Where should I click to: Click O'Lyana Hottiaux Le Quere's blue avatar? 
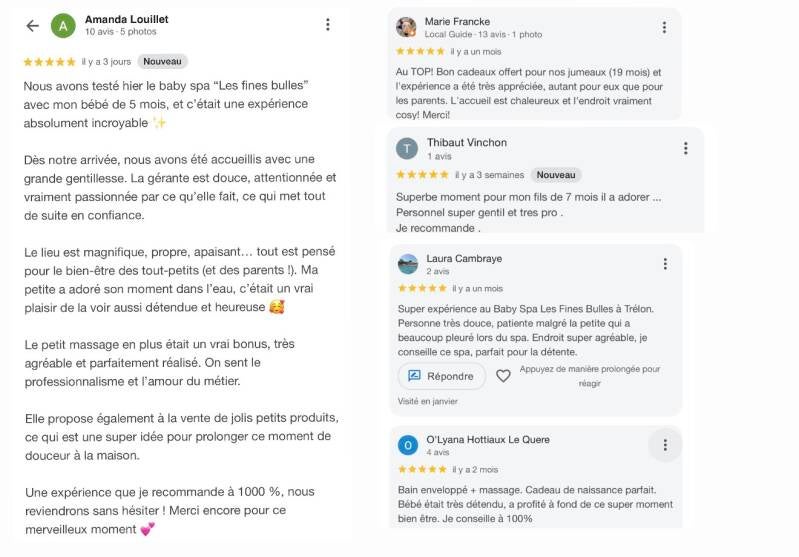pyautogui.click(x=408, y=445)
